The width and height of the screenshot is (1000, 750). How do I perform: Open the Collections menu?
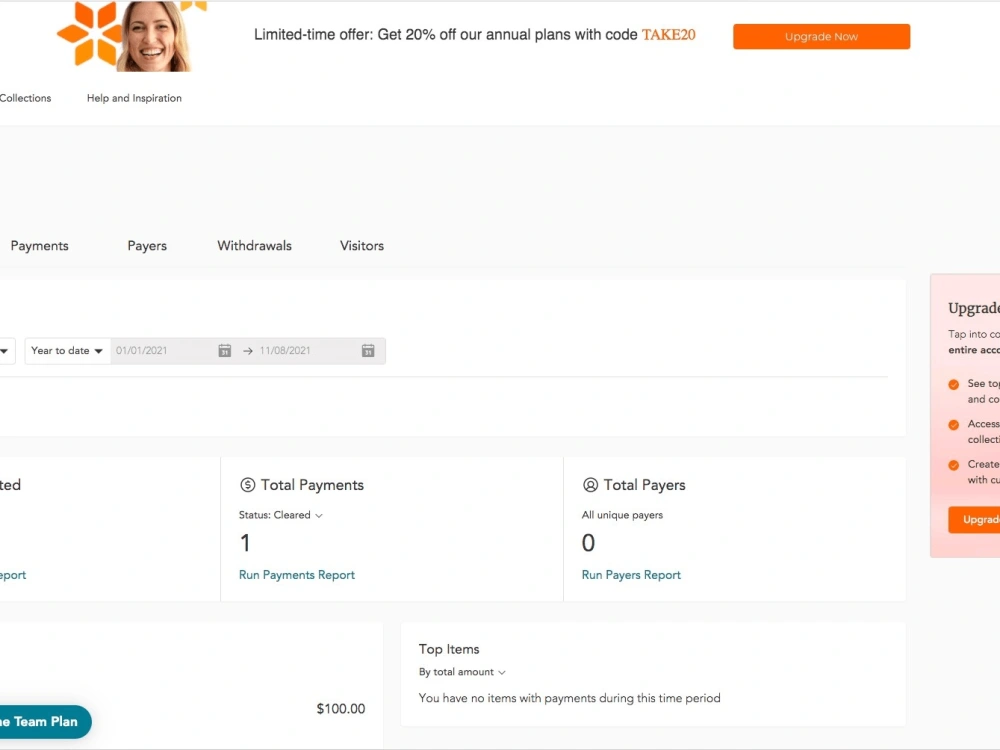click(x=26, y=98)
